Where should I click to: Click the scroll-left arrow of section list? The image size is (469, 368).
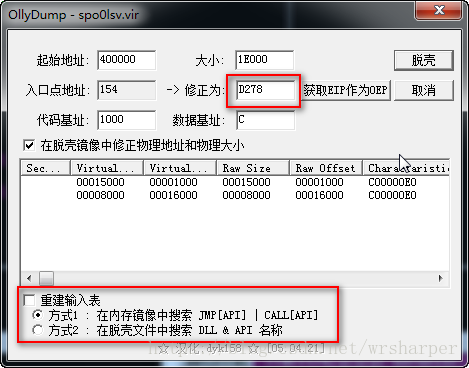29,278
